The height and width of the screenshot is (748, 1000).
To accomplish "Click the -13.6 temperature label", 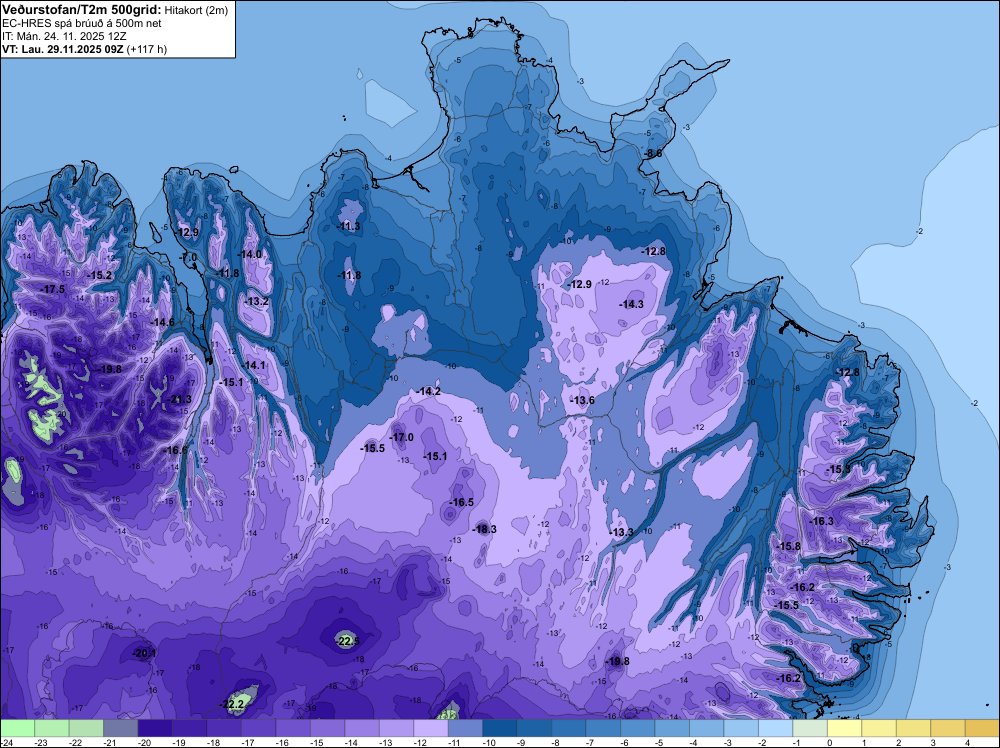I will (582, 400).
